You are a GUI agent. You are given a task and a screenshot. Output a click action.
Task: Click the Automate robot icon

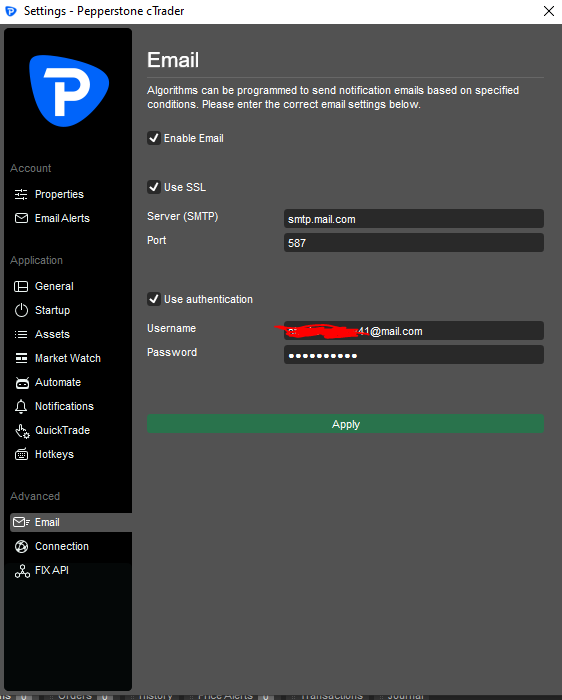pos(22,383)
